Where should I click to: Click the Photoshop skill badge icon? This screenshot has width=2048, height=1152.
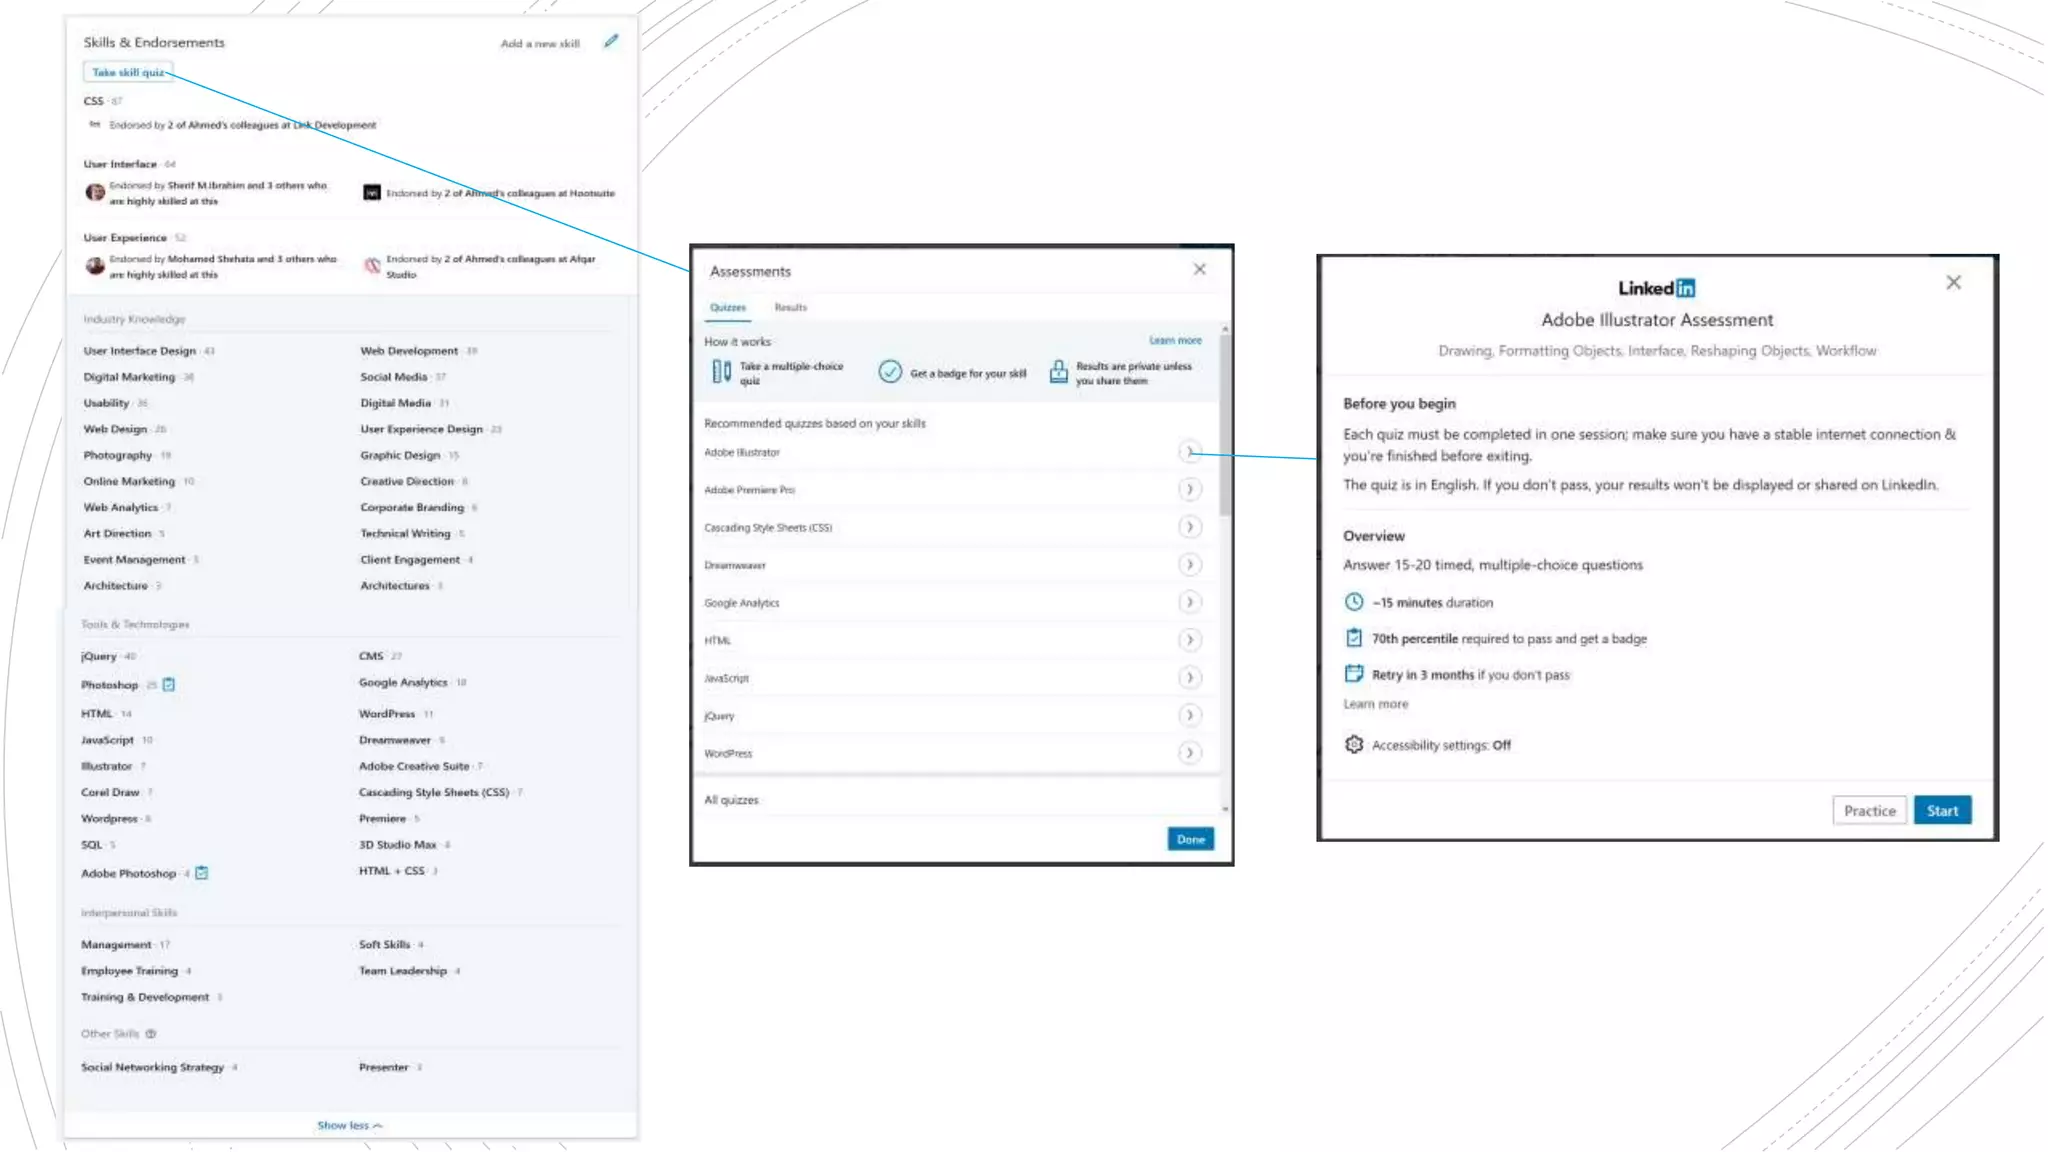169,685
